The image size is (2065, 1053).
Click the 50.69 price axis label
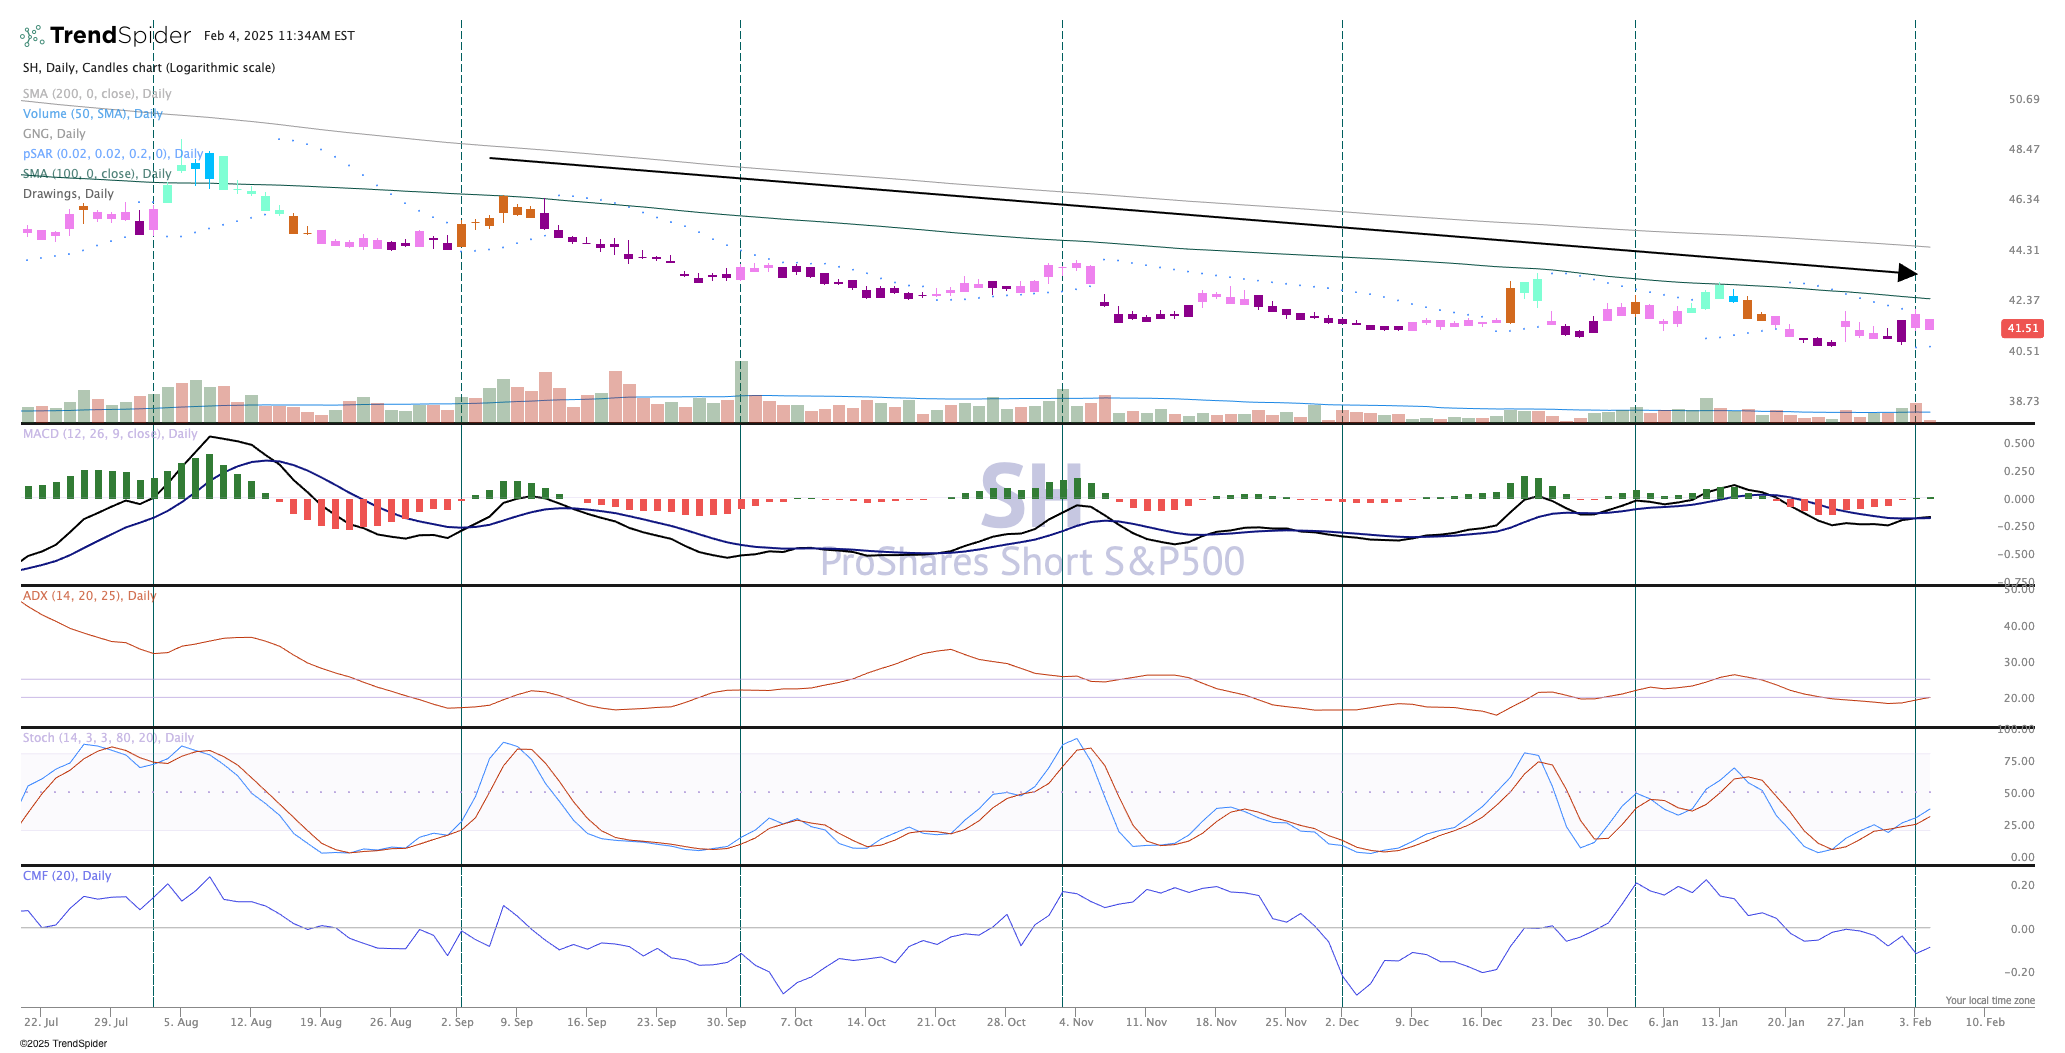pyautogui.click(x=2023, y=99)
